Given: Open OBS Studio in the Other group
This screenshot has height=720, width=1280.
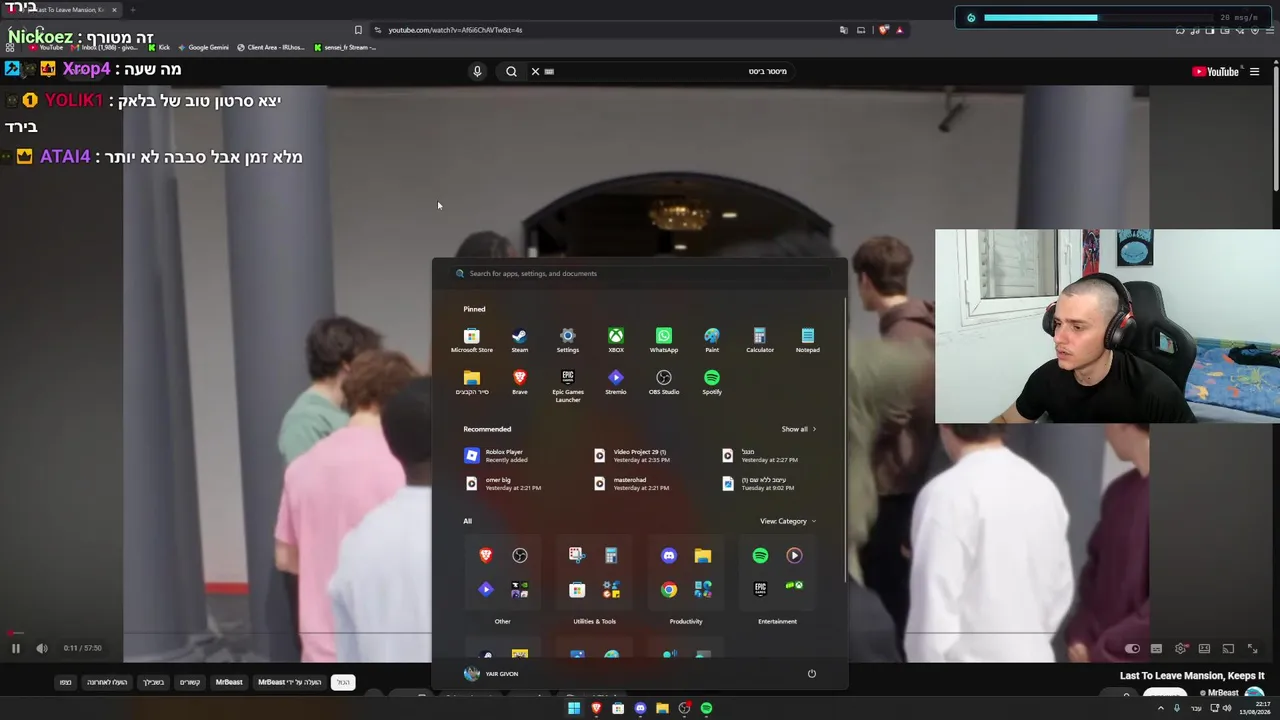Looking at the screenshot, I should click(x=520, y=555).
